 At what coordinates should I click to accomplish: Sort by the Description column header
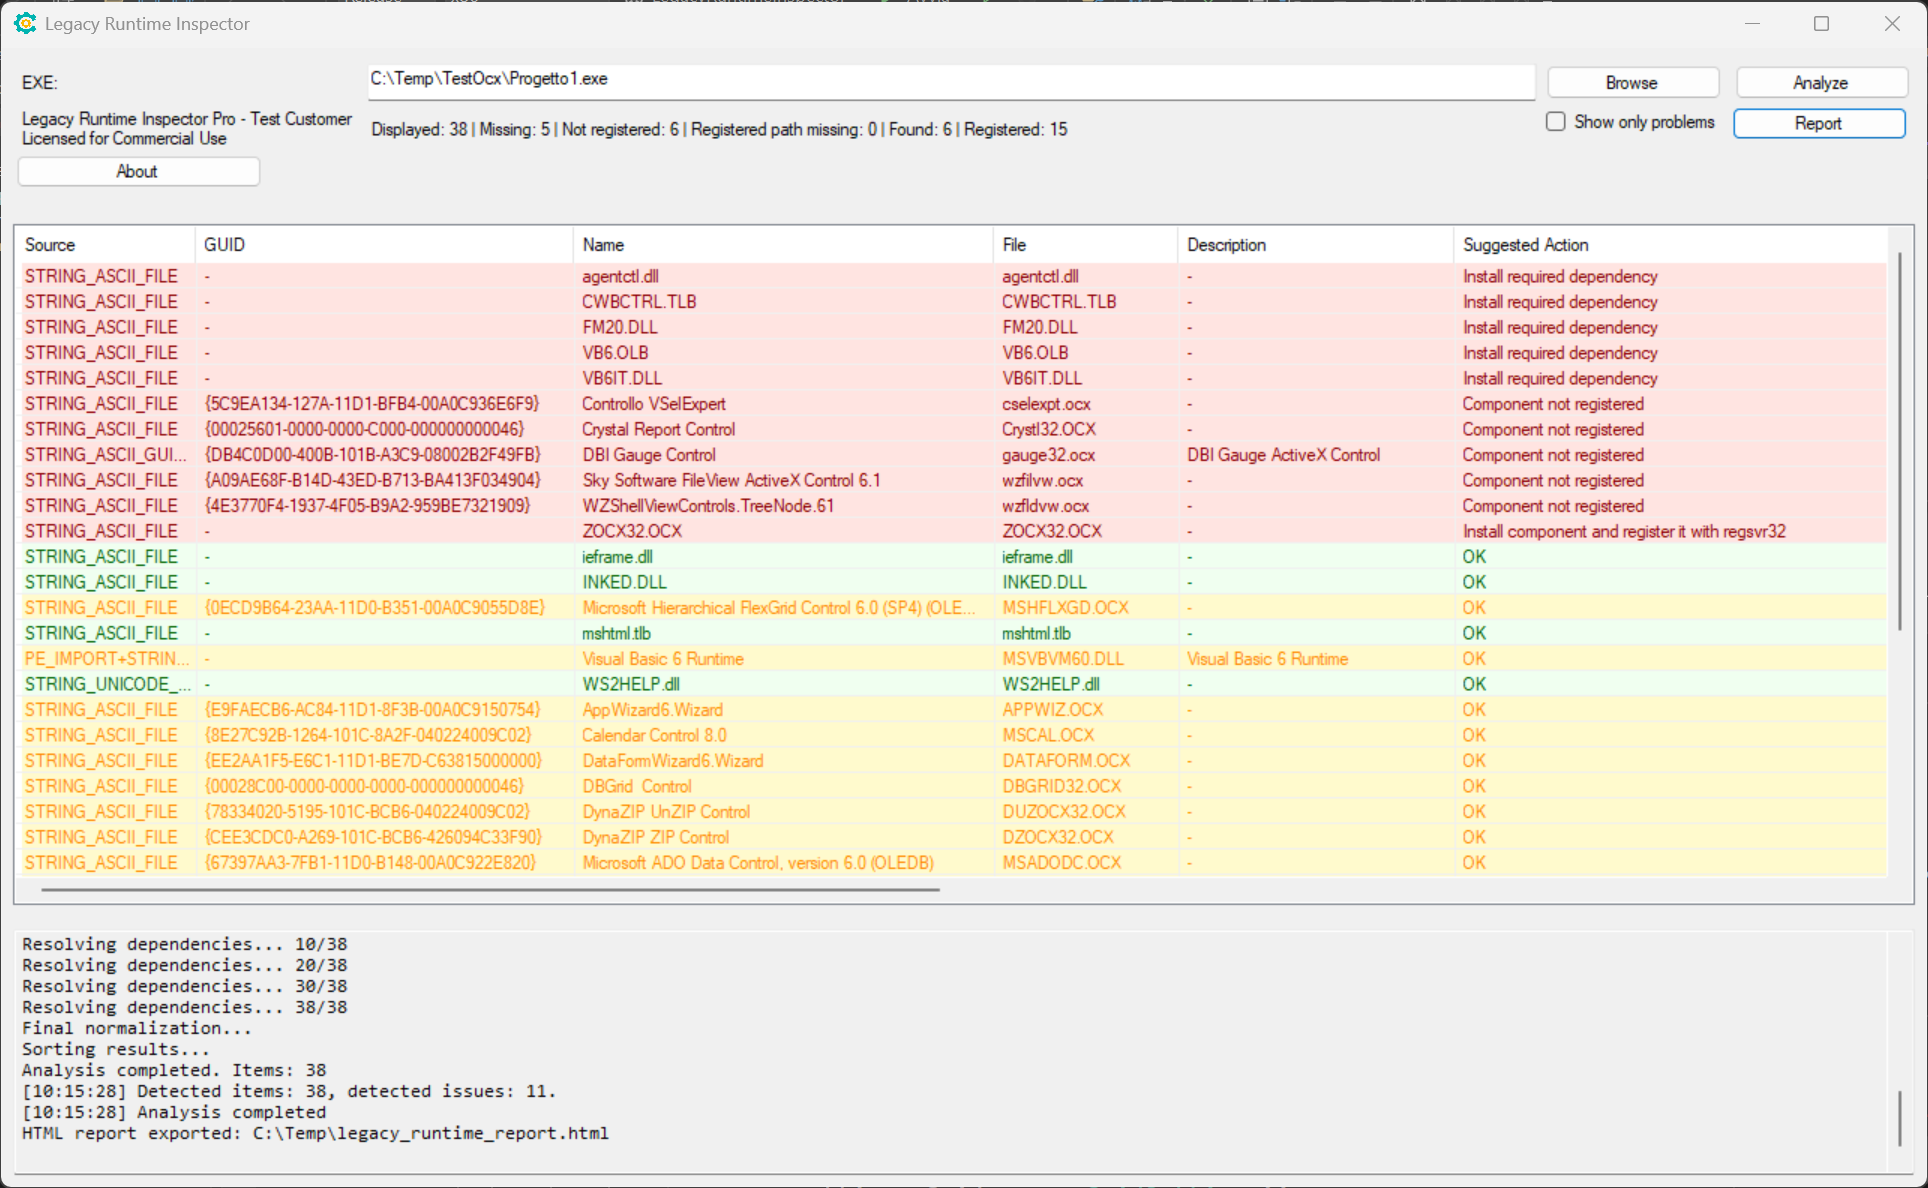pos(1315,245)
